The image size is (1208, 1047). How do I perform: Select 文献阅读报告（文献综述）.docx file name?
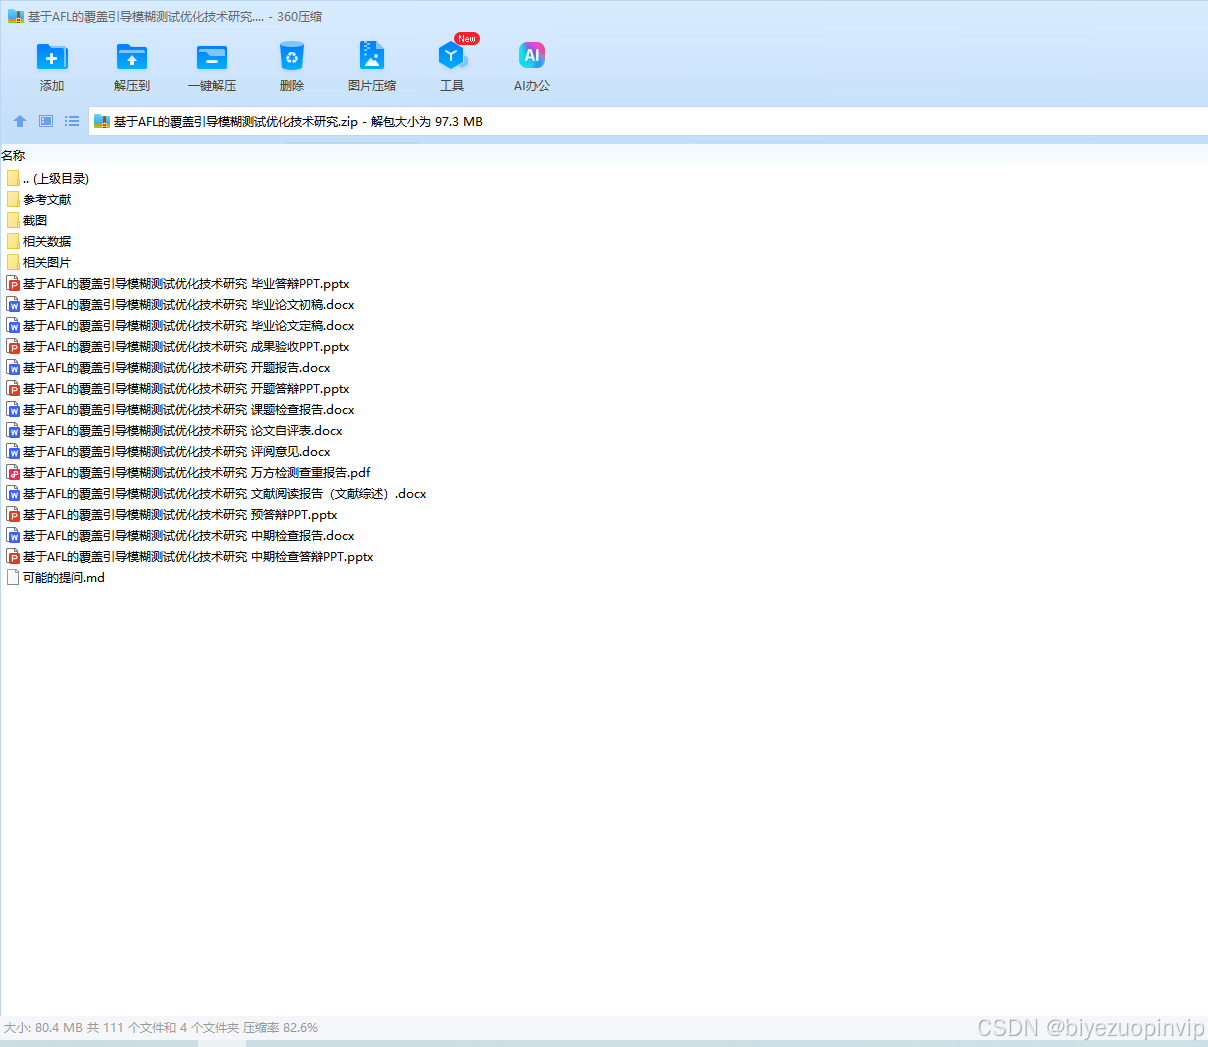click(225, 494)
